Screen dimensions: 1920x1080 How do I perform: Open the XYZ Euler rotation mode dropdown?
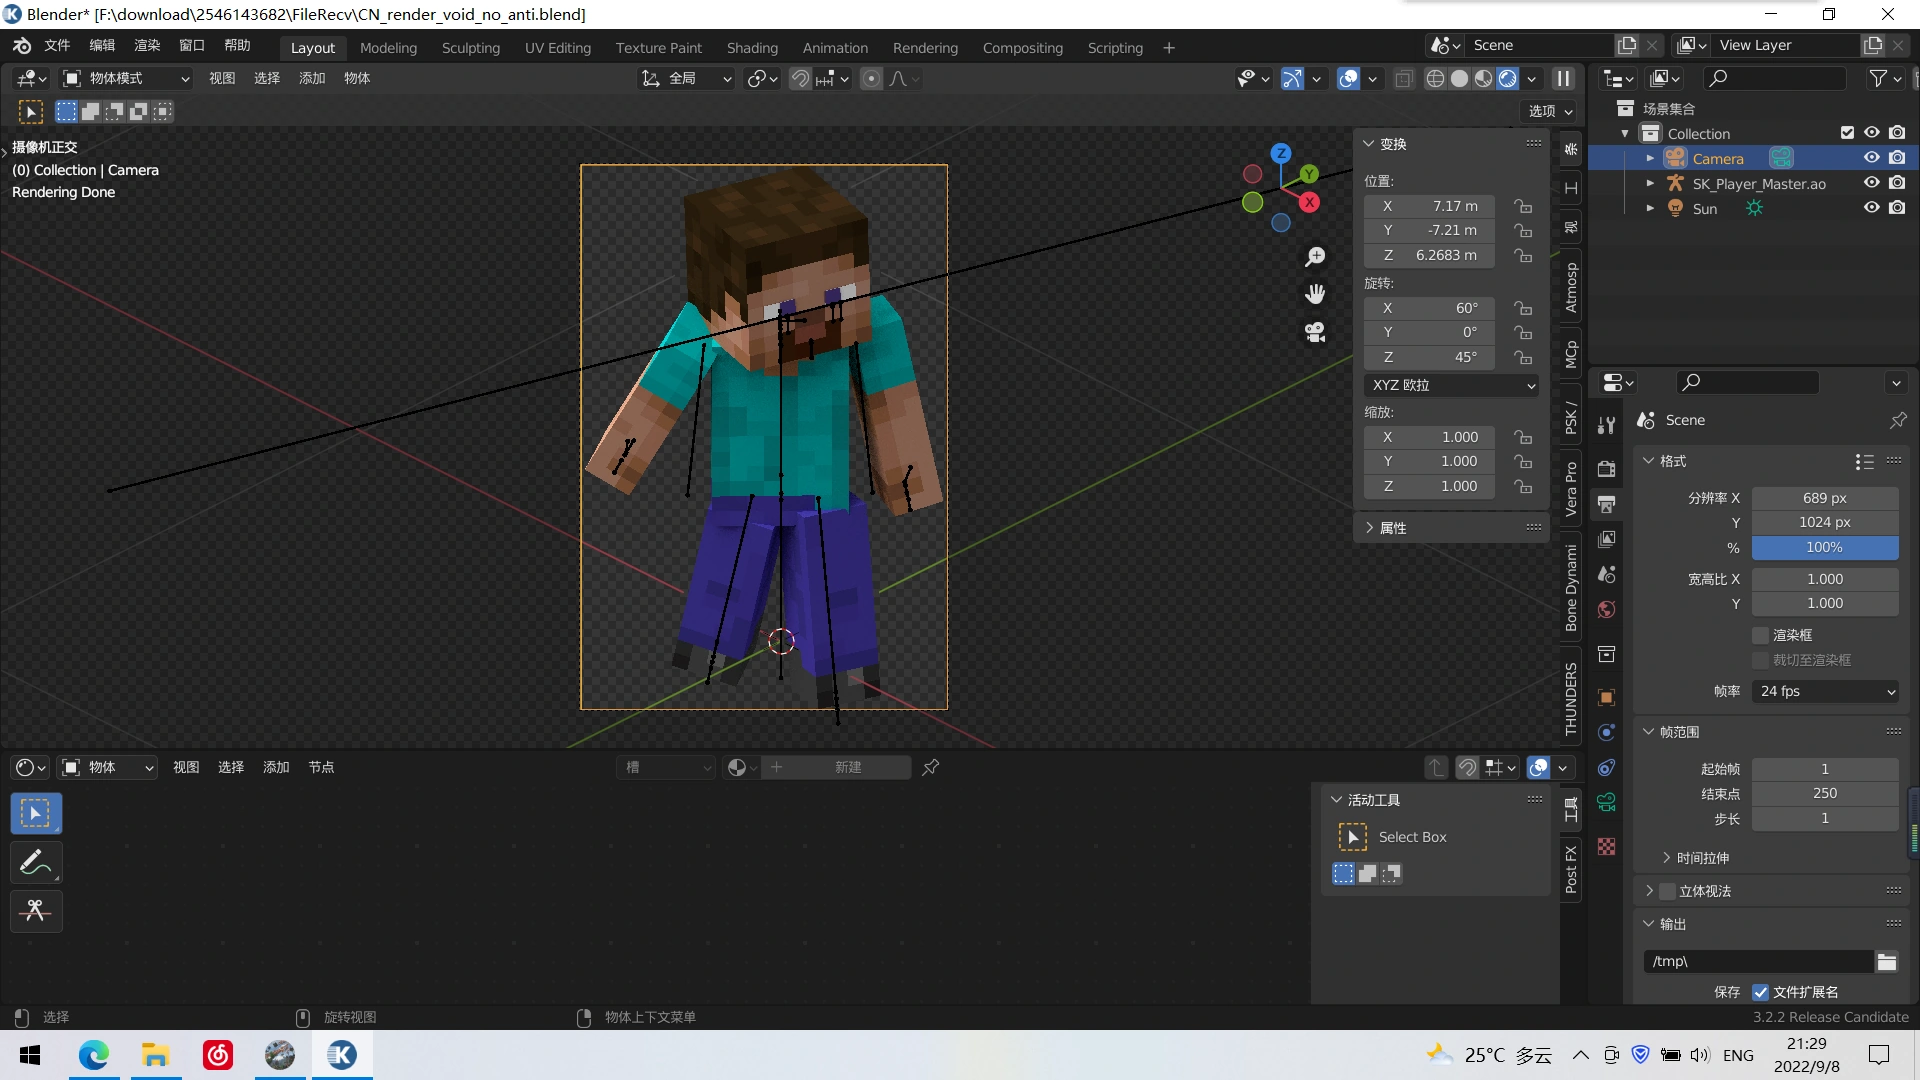click(1451, 385)
